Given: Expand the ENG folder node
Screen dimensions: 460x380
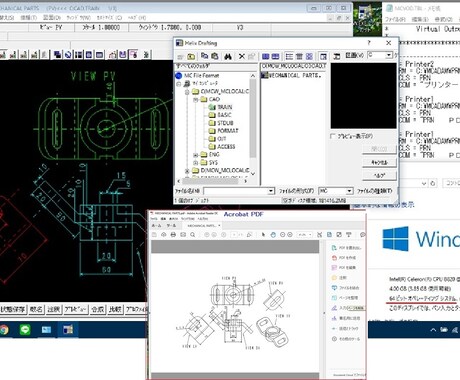Looking at the screenshot, I should click(196, 155).
